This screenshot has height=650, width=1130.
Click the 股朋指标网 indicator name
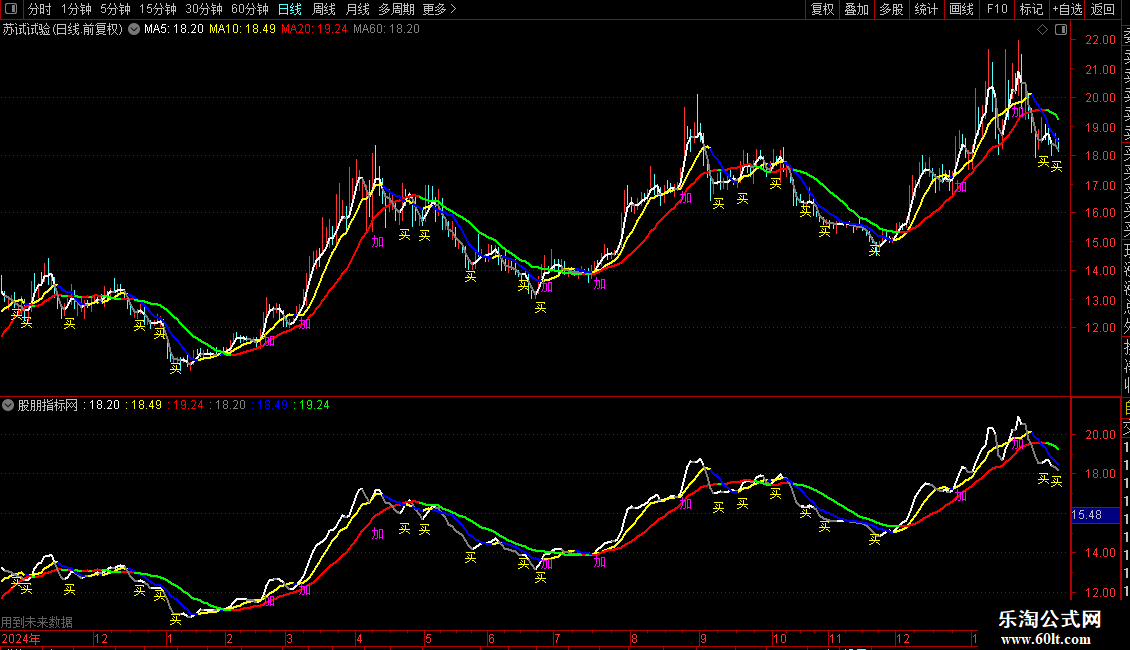pos(48,405)
